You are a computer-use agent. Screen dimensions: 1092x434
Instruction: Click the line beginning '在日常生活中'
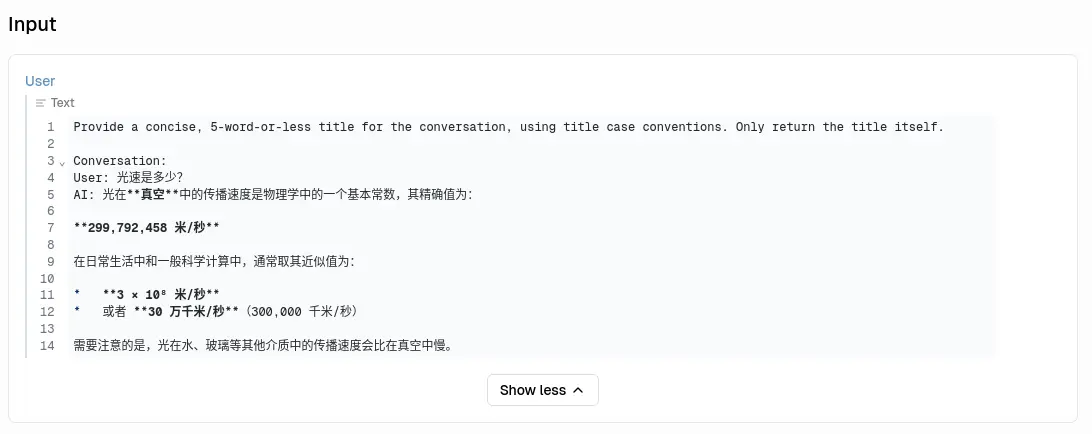click(214, 262)
